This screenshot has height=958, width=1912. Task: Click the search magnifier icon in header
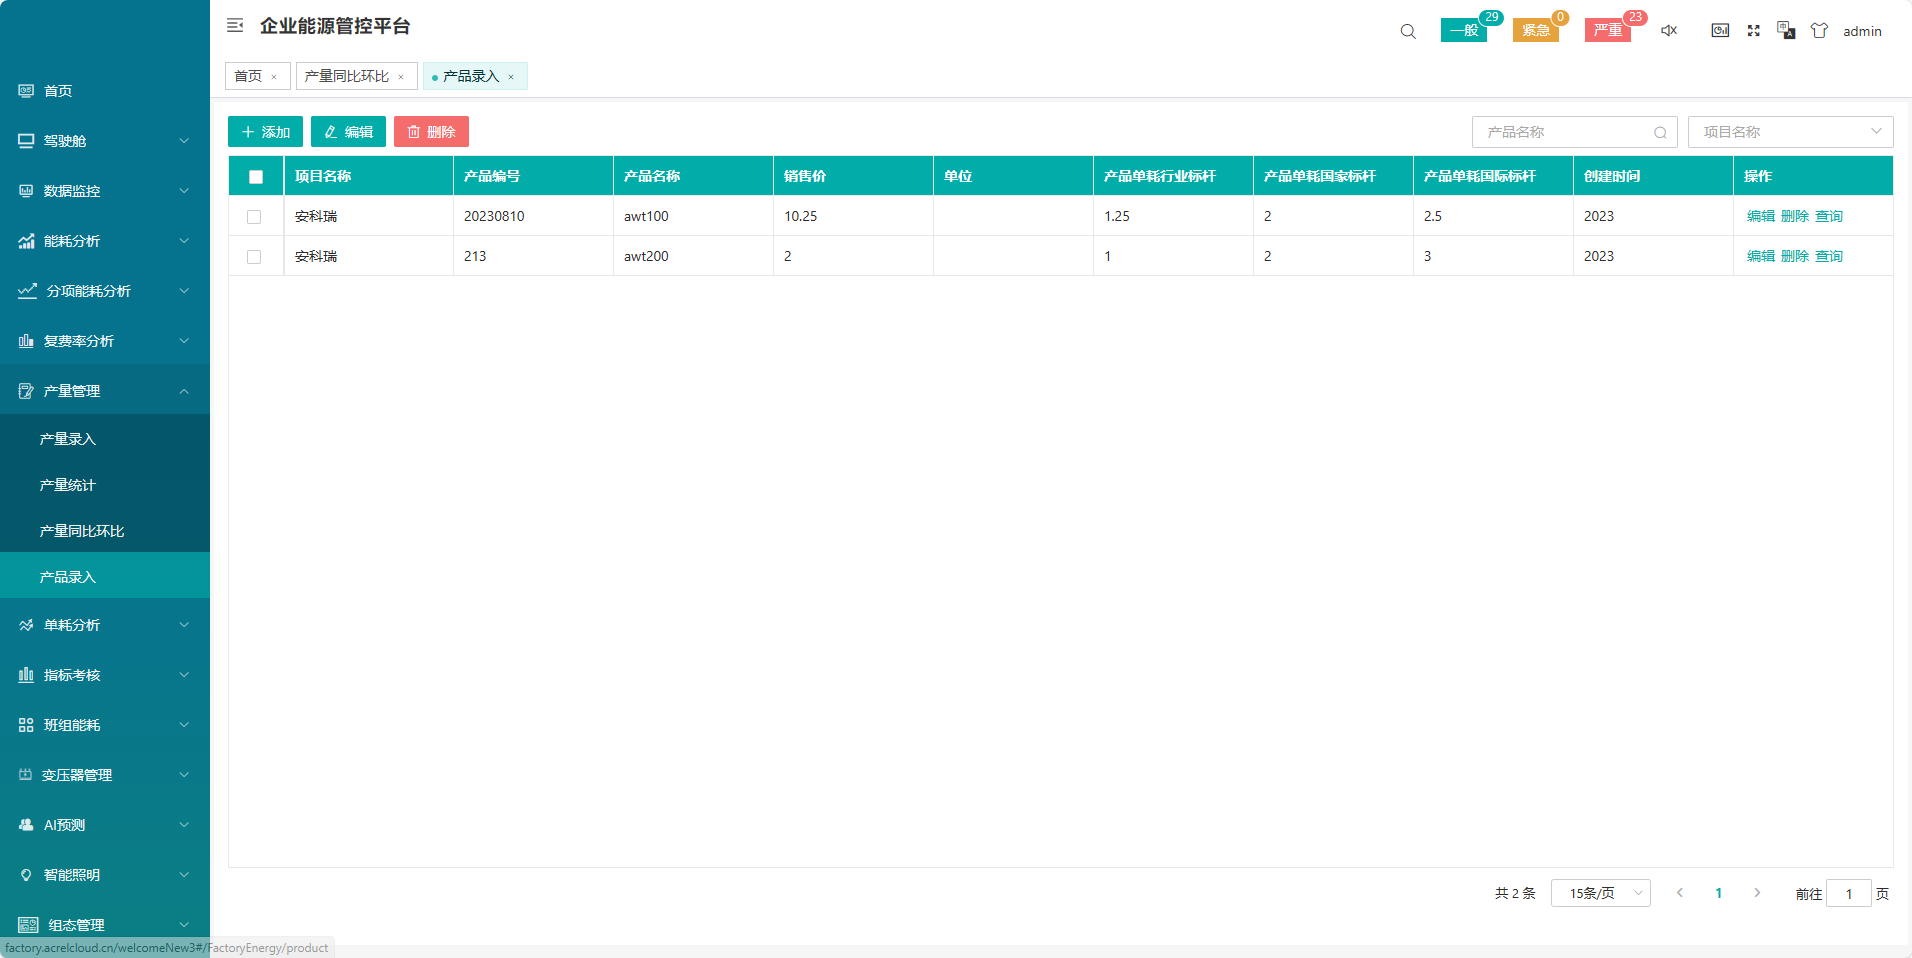click(1408, 31)
